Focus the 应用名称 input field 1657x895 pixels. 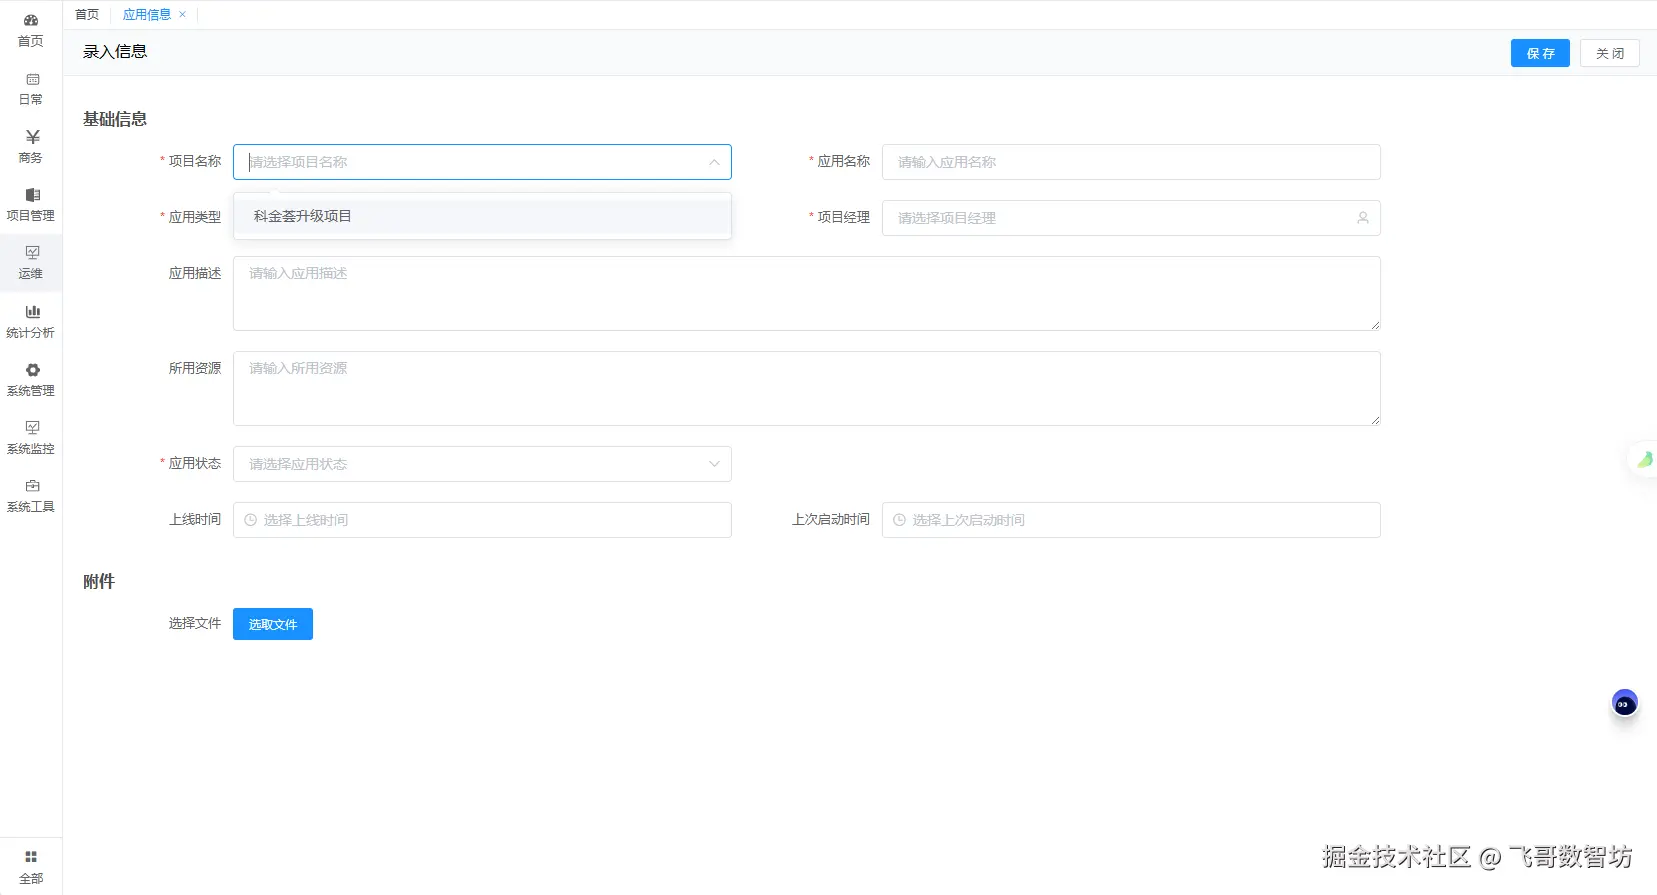(x=1131, y=162)
